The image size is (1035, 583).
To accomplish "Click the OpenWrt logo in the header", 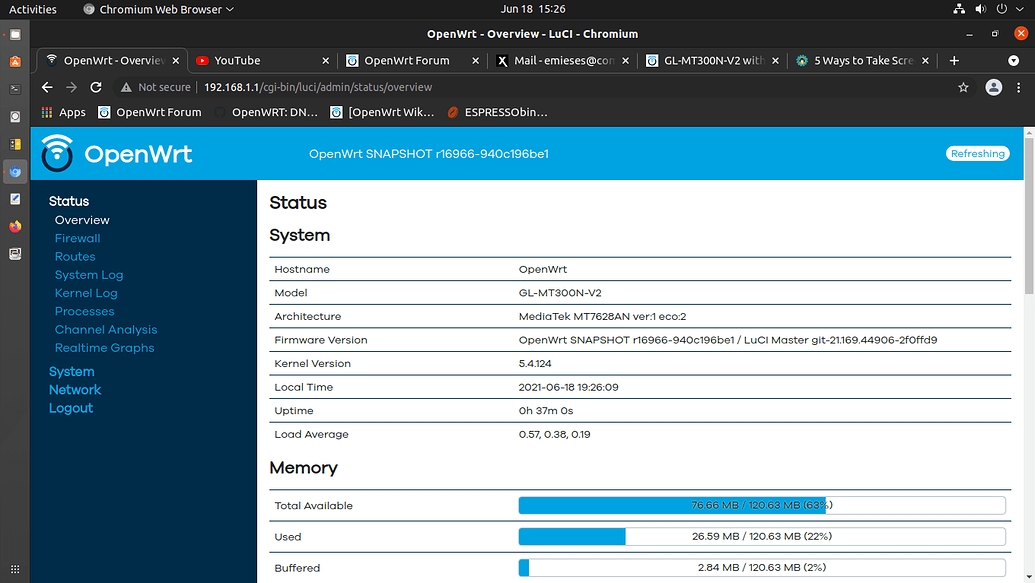I will tap(57, 153).
